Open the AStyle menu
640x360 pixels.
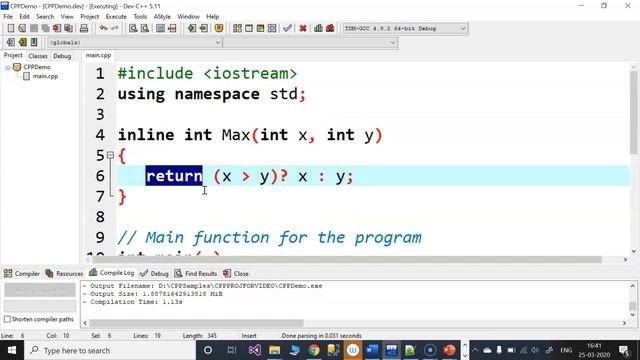(162, 17)
